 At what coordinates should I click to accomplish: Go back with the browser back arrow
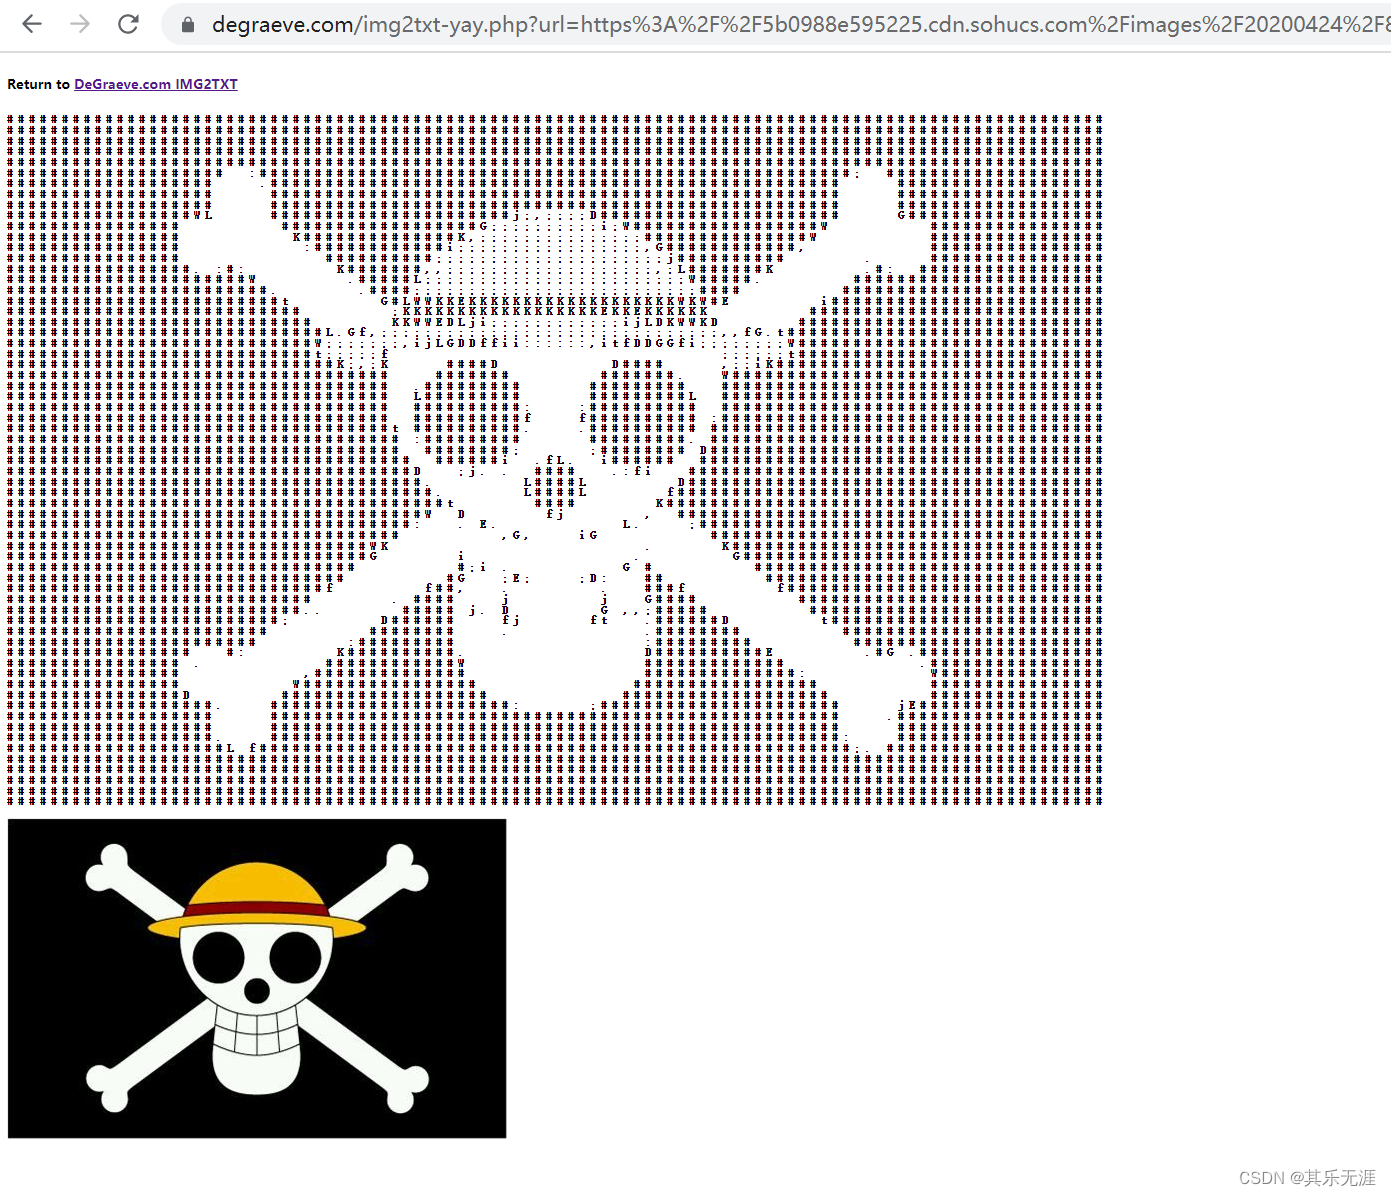[x=32, y=24]
